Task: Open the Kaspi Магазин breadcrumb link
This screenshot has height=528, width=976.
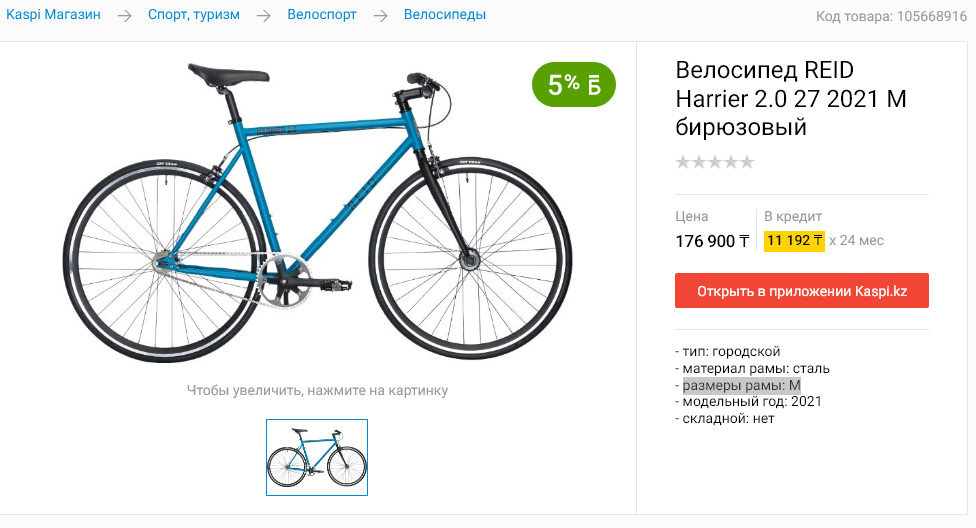Action: coord(53,15)
